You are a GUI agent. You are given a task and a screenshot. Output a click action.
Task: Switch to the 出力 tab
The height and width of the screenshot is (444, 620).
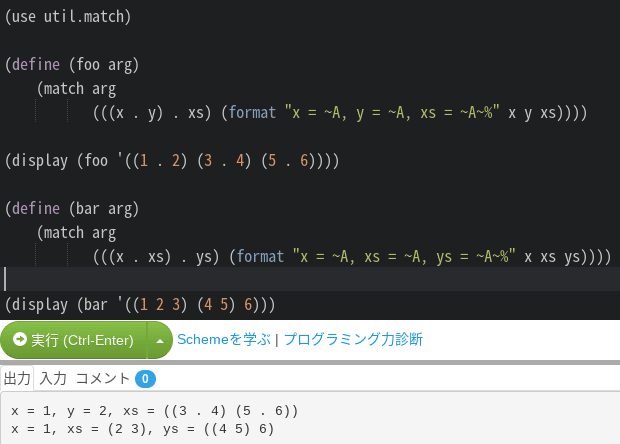click(17, 378)
